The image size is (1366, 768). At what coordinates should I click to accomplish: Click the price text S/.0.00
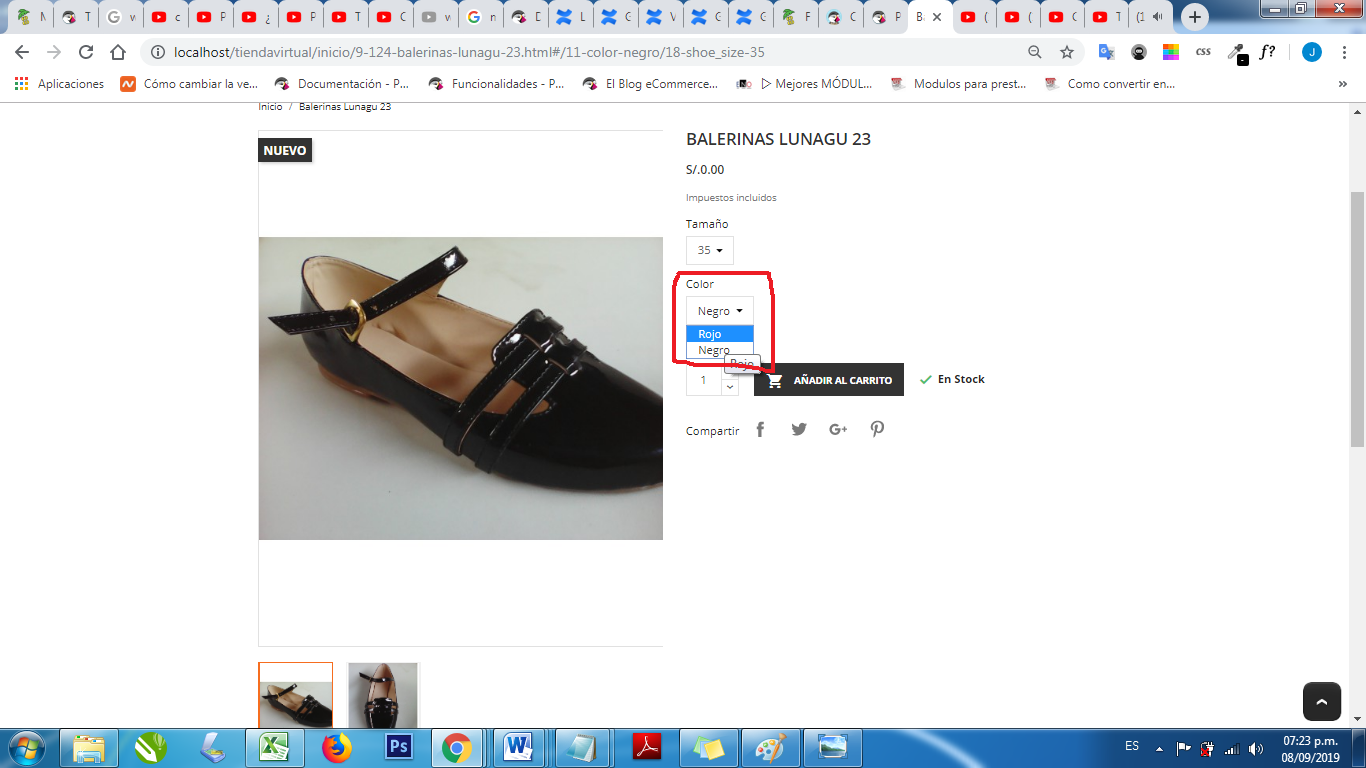click(705, 170)
